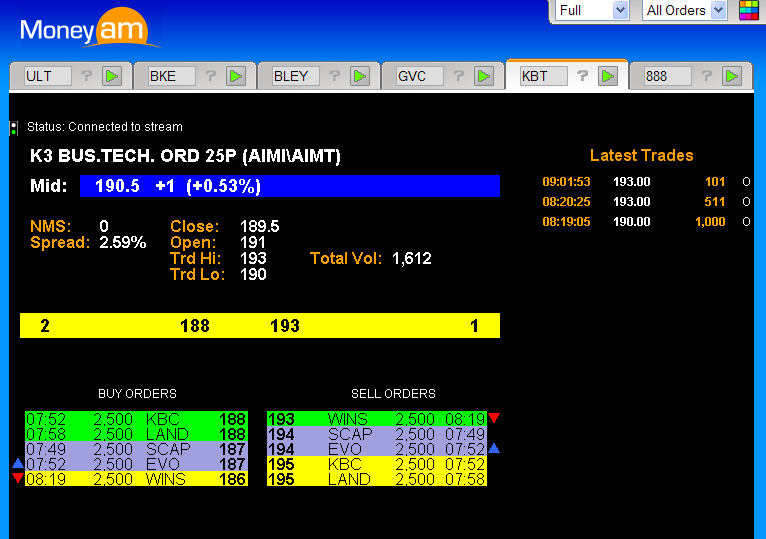766x539 pixels.
Task: Click the red down arrow beside buy order WINS
Action: (18, 478)
